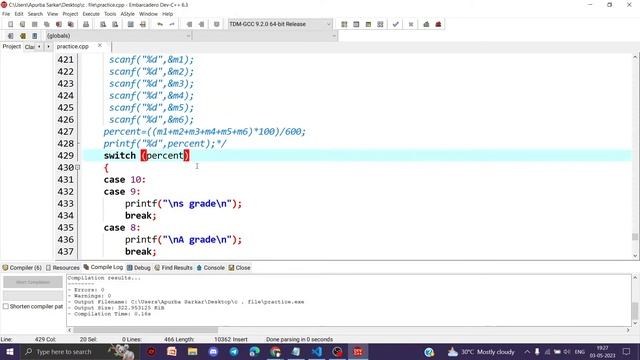Click the Compile toolbar icon
The height and width of the screenshot is (360, 640).
click(344, 24)
